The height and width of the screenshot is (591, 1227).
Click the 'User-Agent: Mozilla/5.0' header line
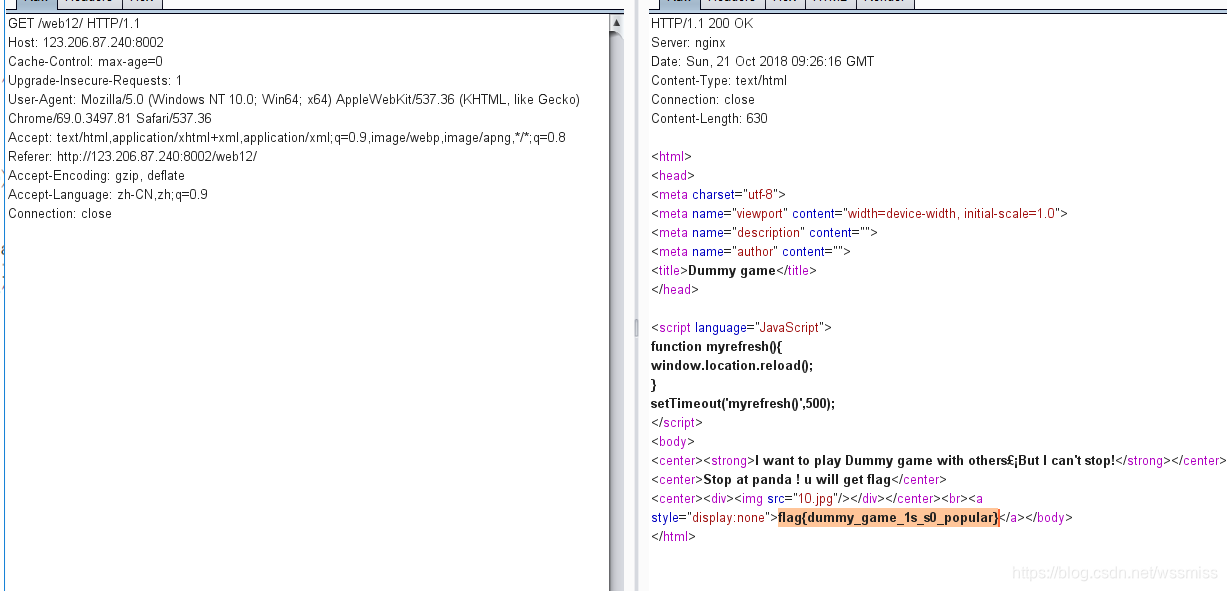tap(294, 99)
